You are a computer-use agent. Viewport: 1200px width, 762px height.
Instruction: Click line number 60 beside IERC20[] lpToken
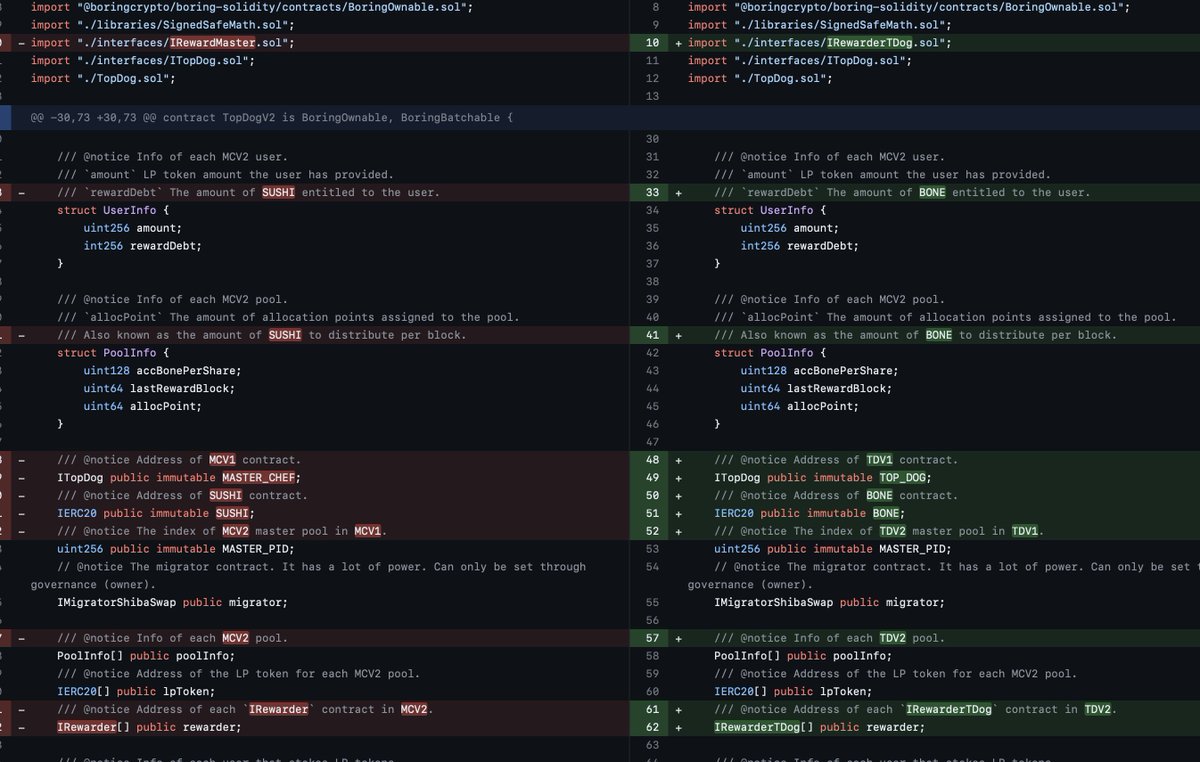click(x=652, y=691)
